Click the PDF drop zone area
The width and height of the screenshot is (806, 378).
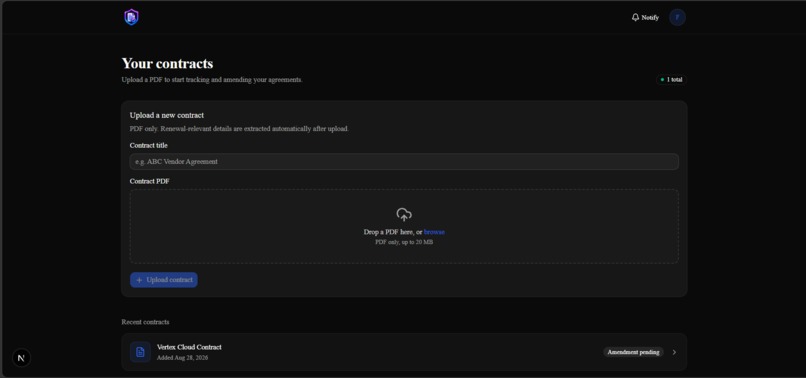click(404, 226)
